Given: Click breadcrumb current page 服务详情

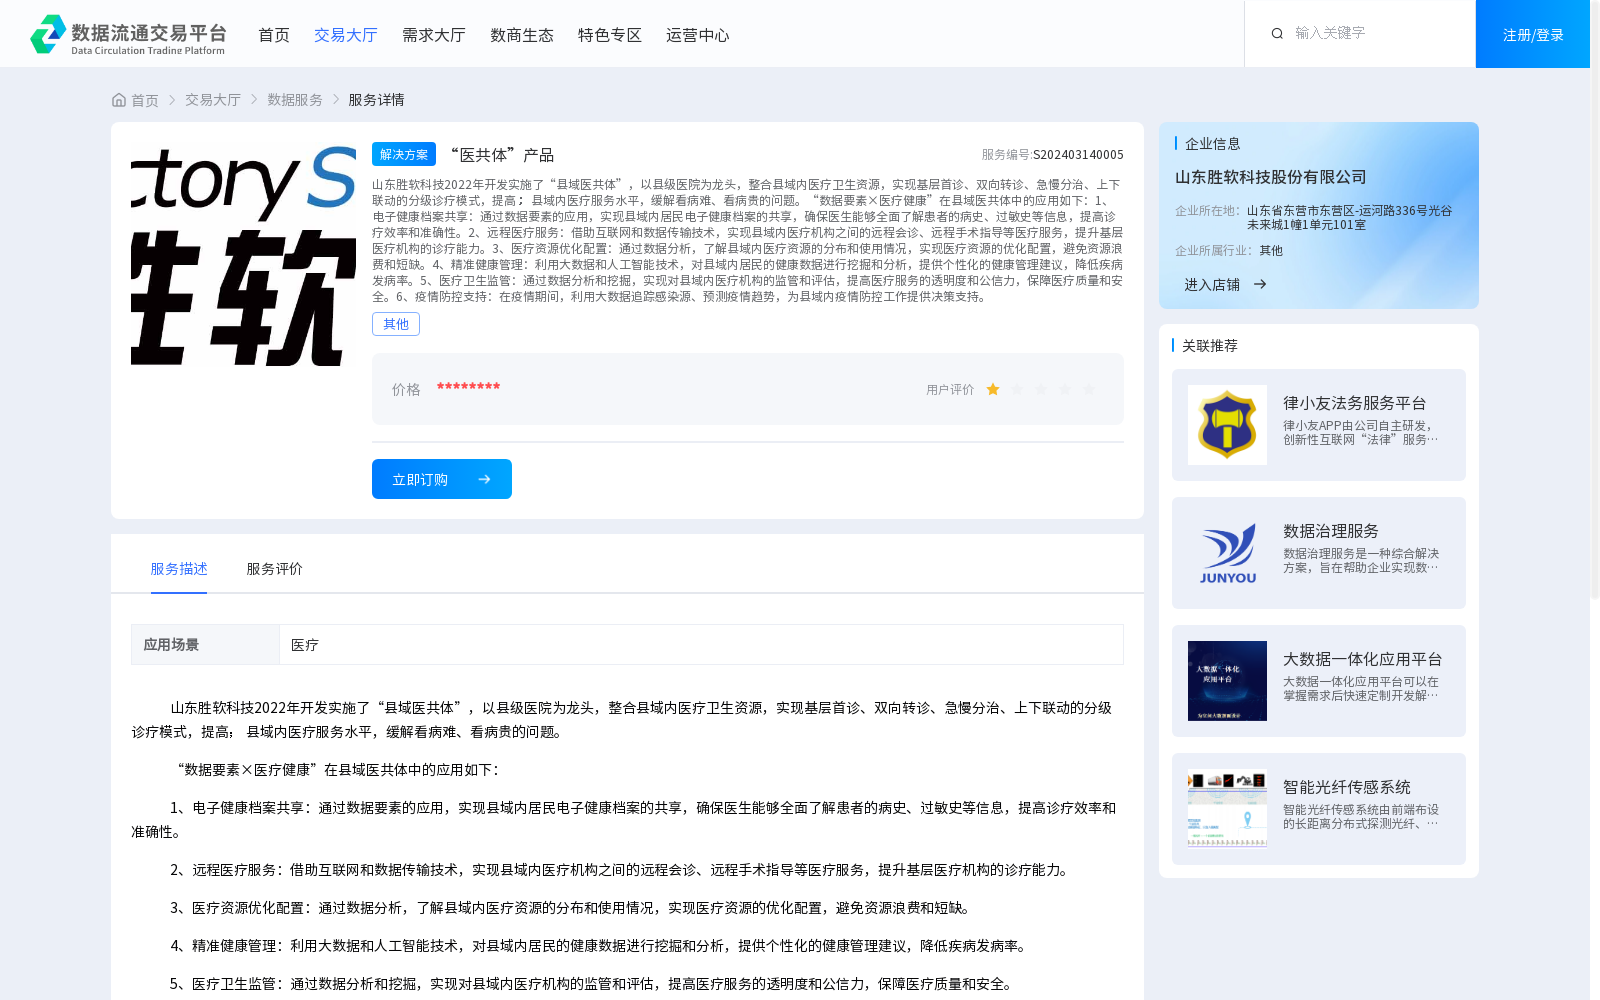Looking at the screenshot, I should [x=376, y=100].
